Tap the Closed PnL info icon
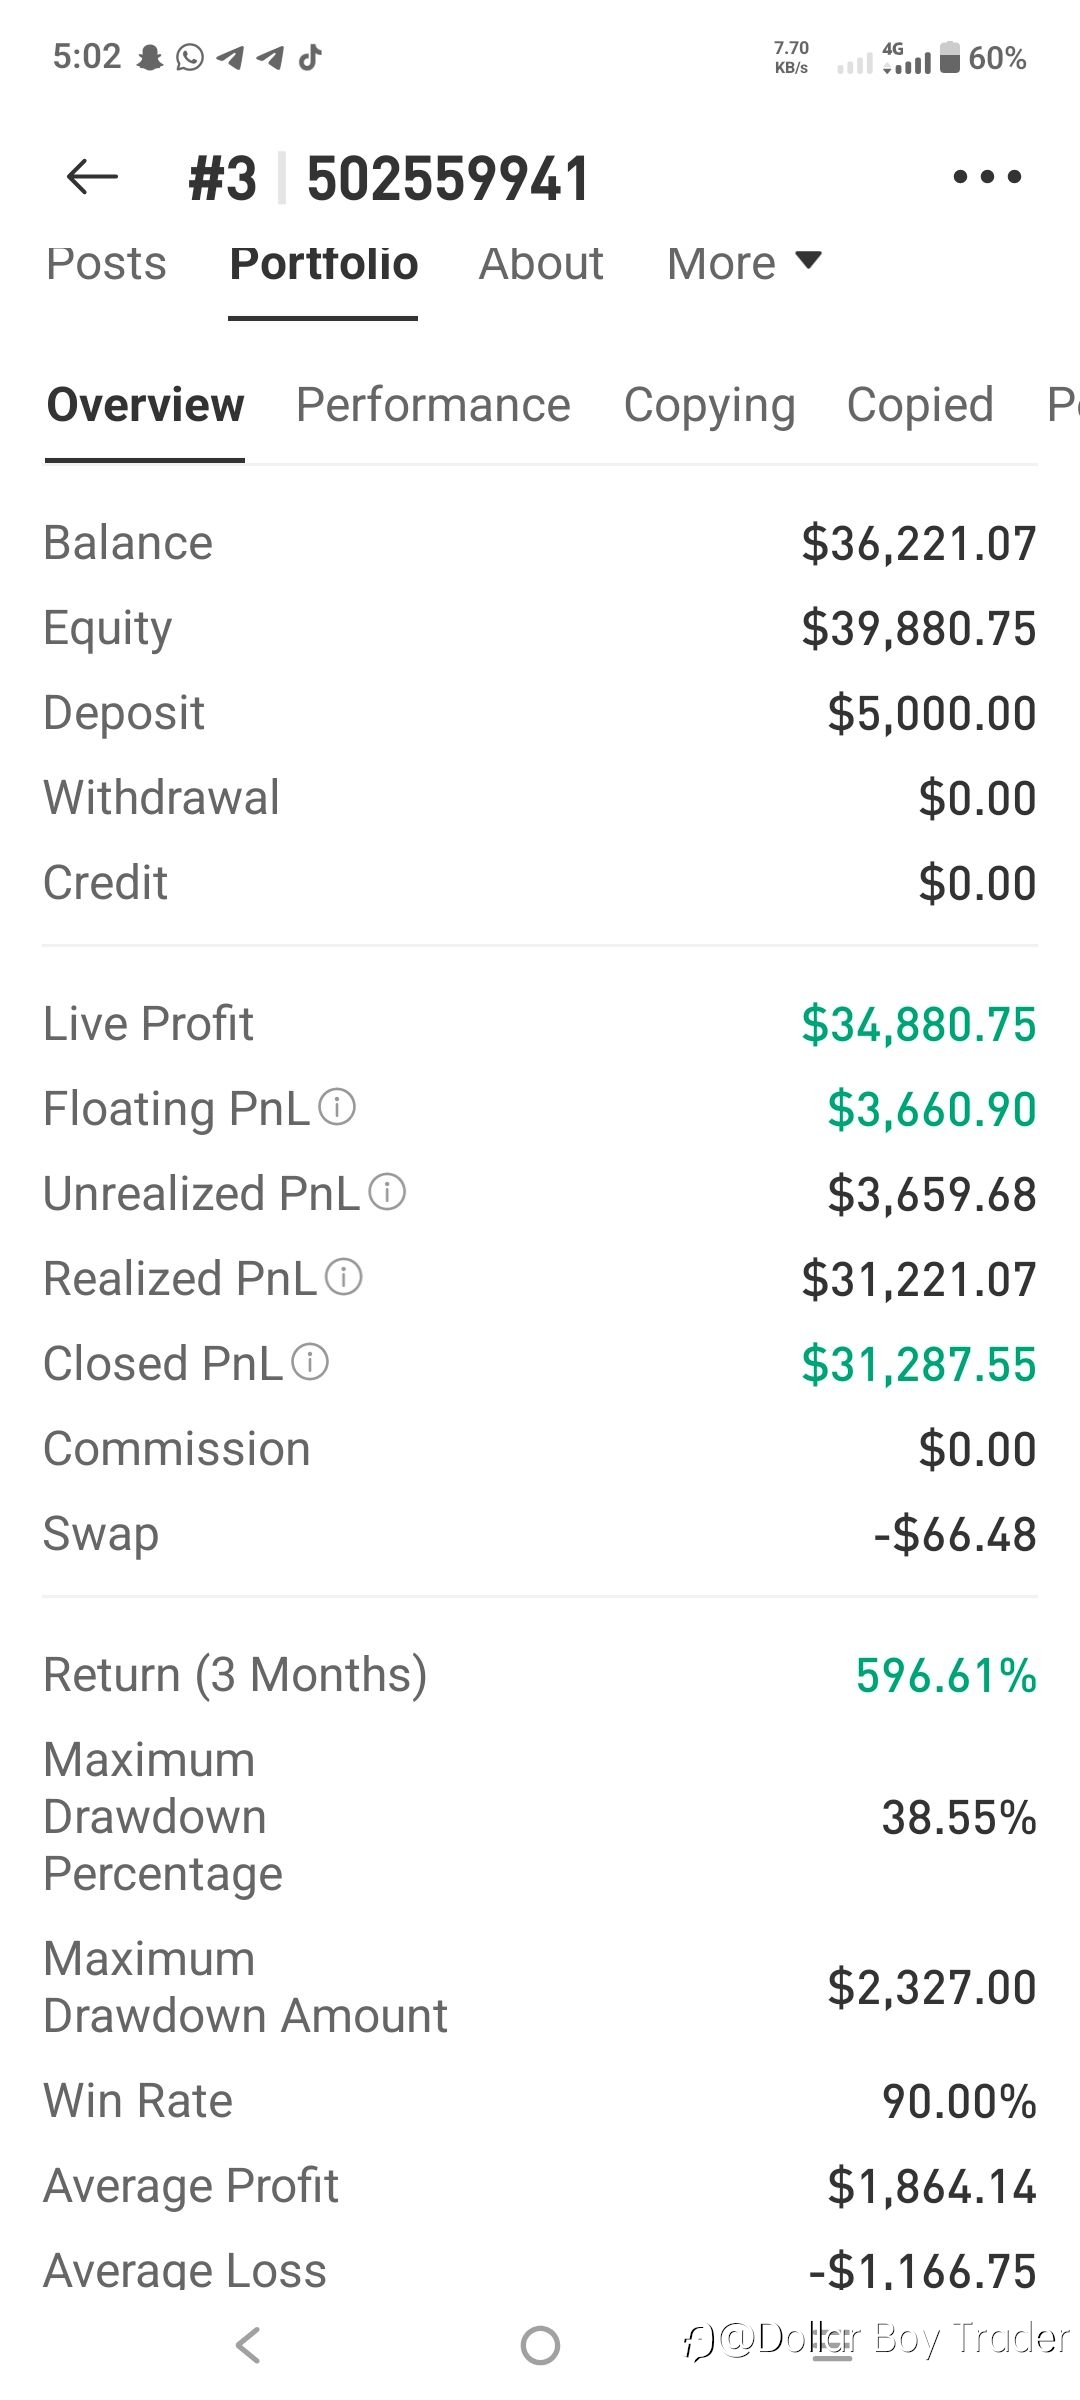Viewport: 1080px width, 2400px height. pyautogui.click(x=310, y=1362)
